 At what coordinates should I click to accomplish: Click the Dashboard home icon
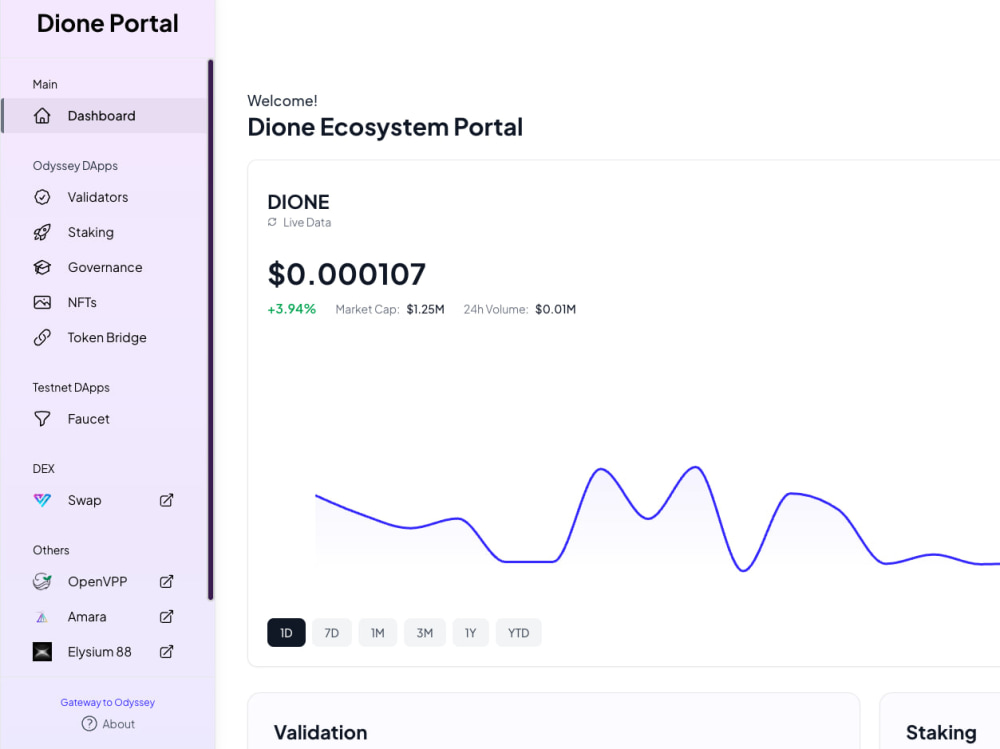tap(42, 115)
